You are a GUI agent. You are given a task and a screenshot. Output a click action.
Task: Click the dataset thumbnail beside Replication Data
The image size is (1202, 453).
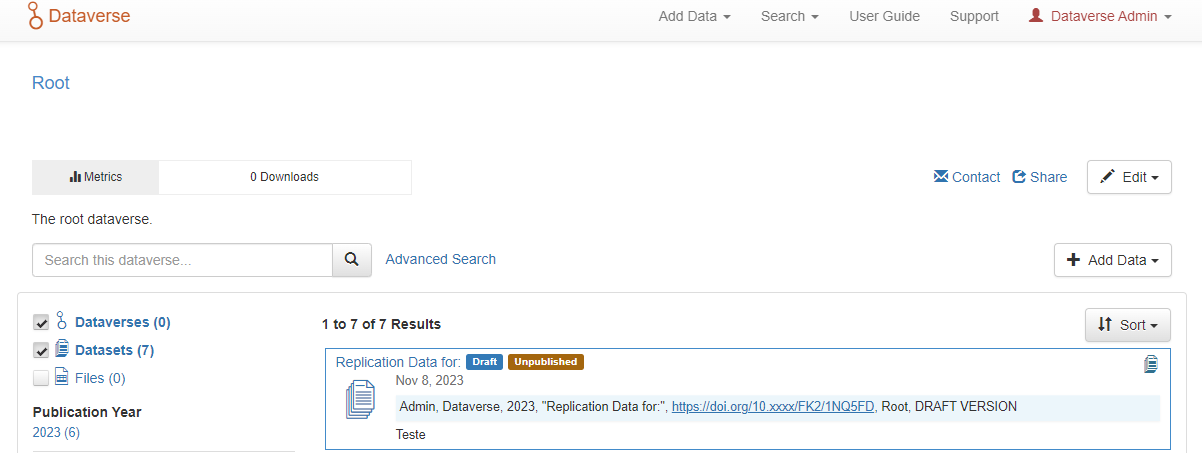(x=360, y=399)
